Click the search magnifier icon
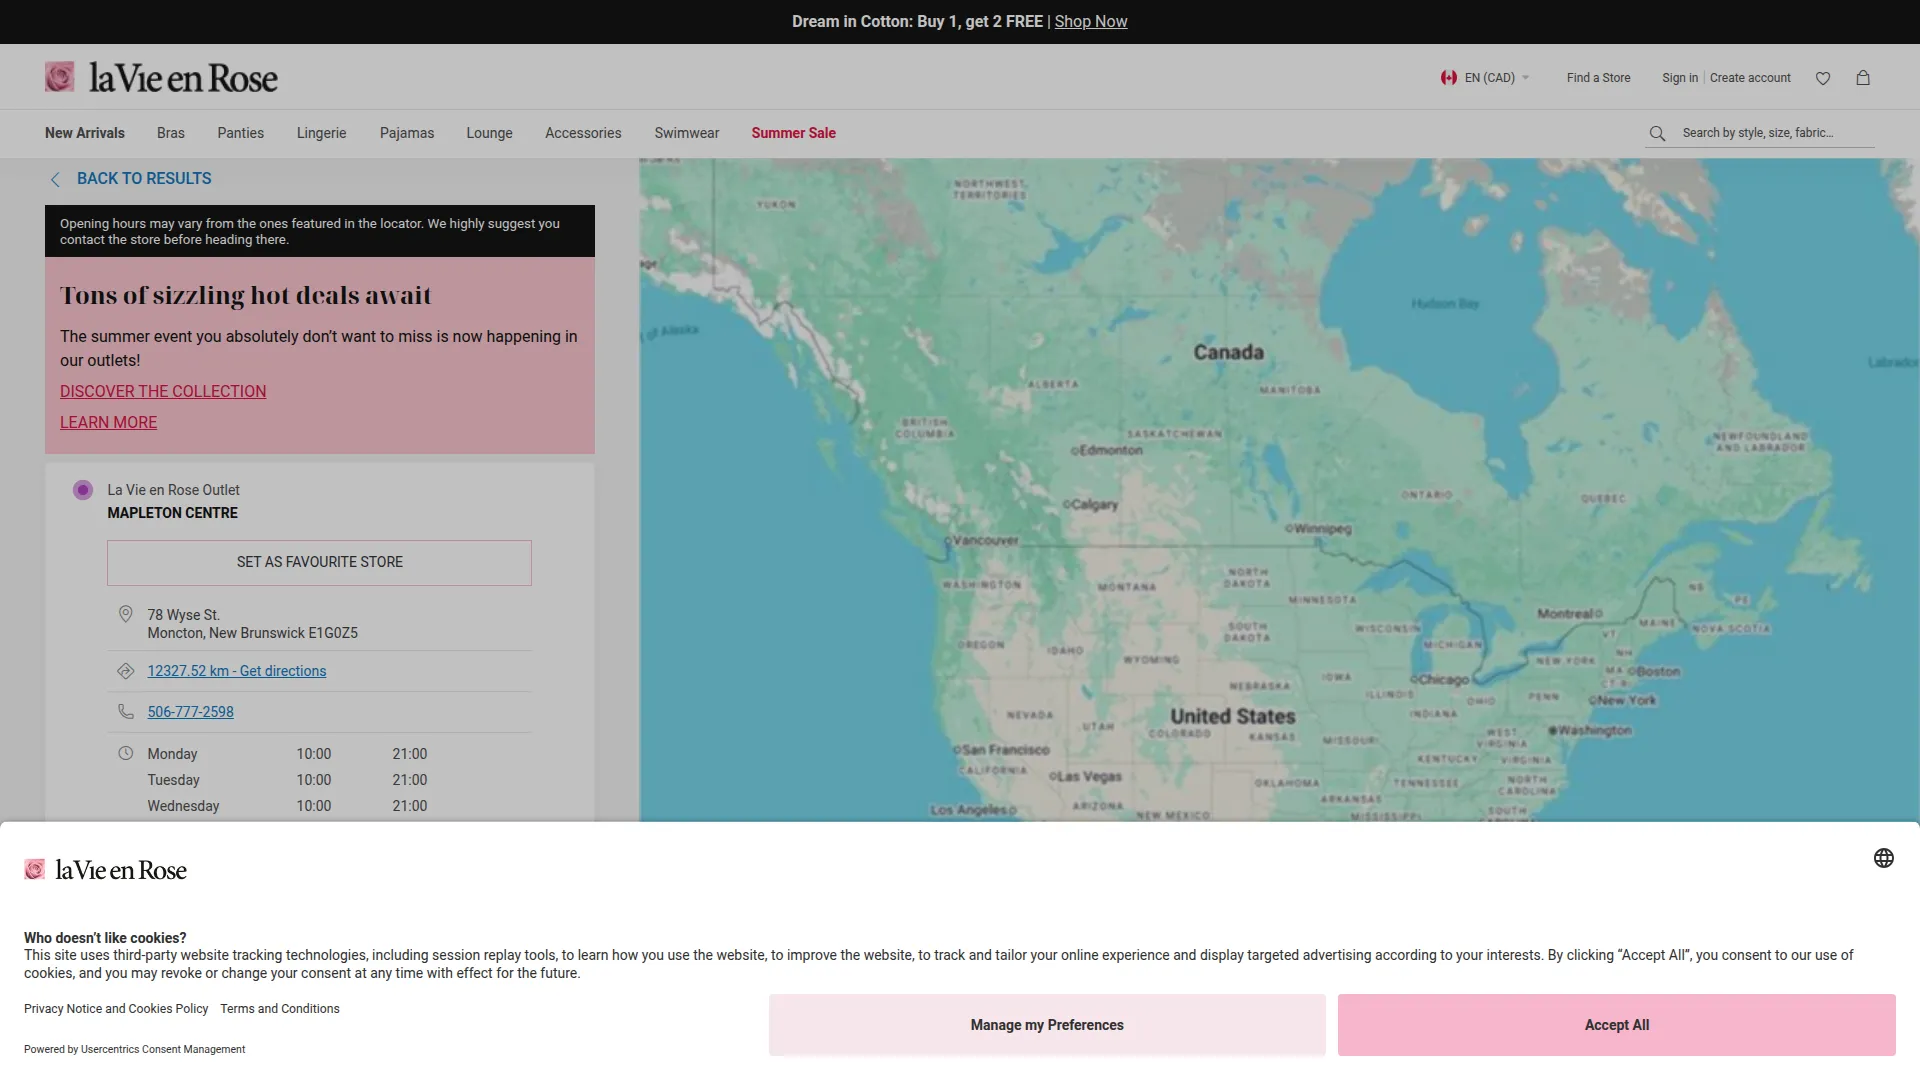 pyautogui.click(x=1657, y=133)
